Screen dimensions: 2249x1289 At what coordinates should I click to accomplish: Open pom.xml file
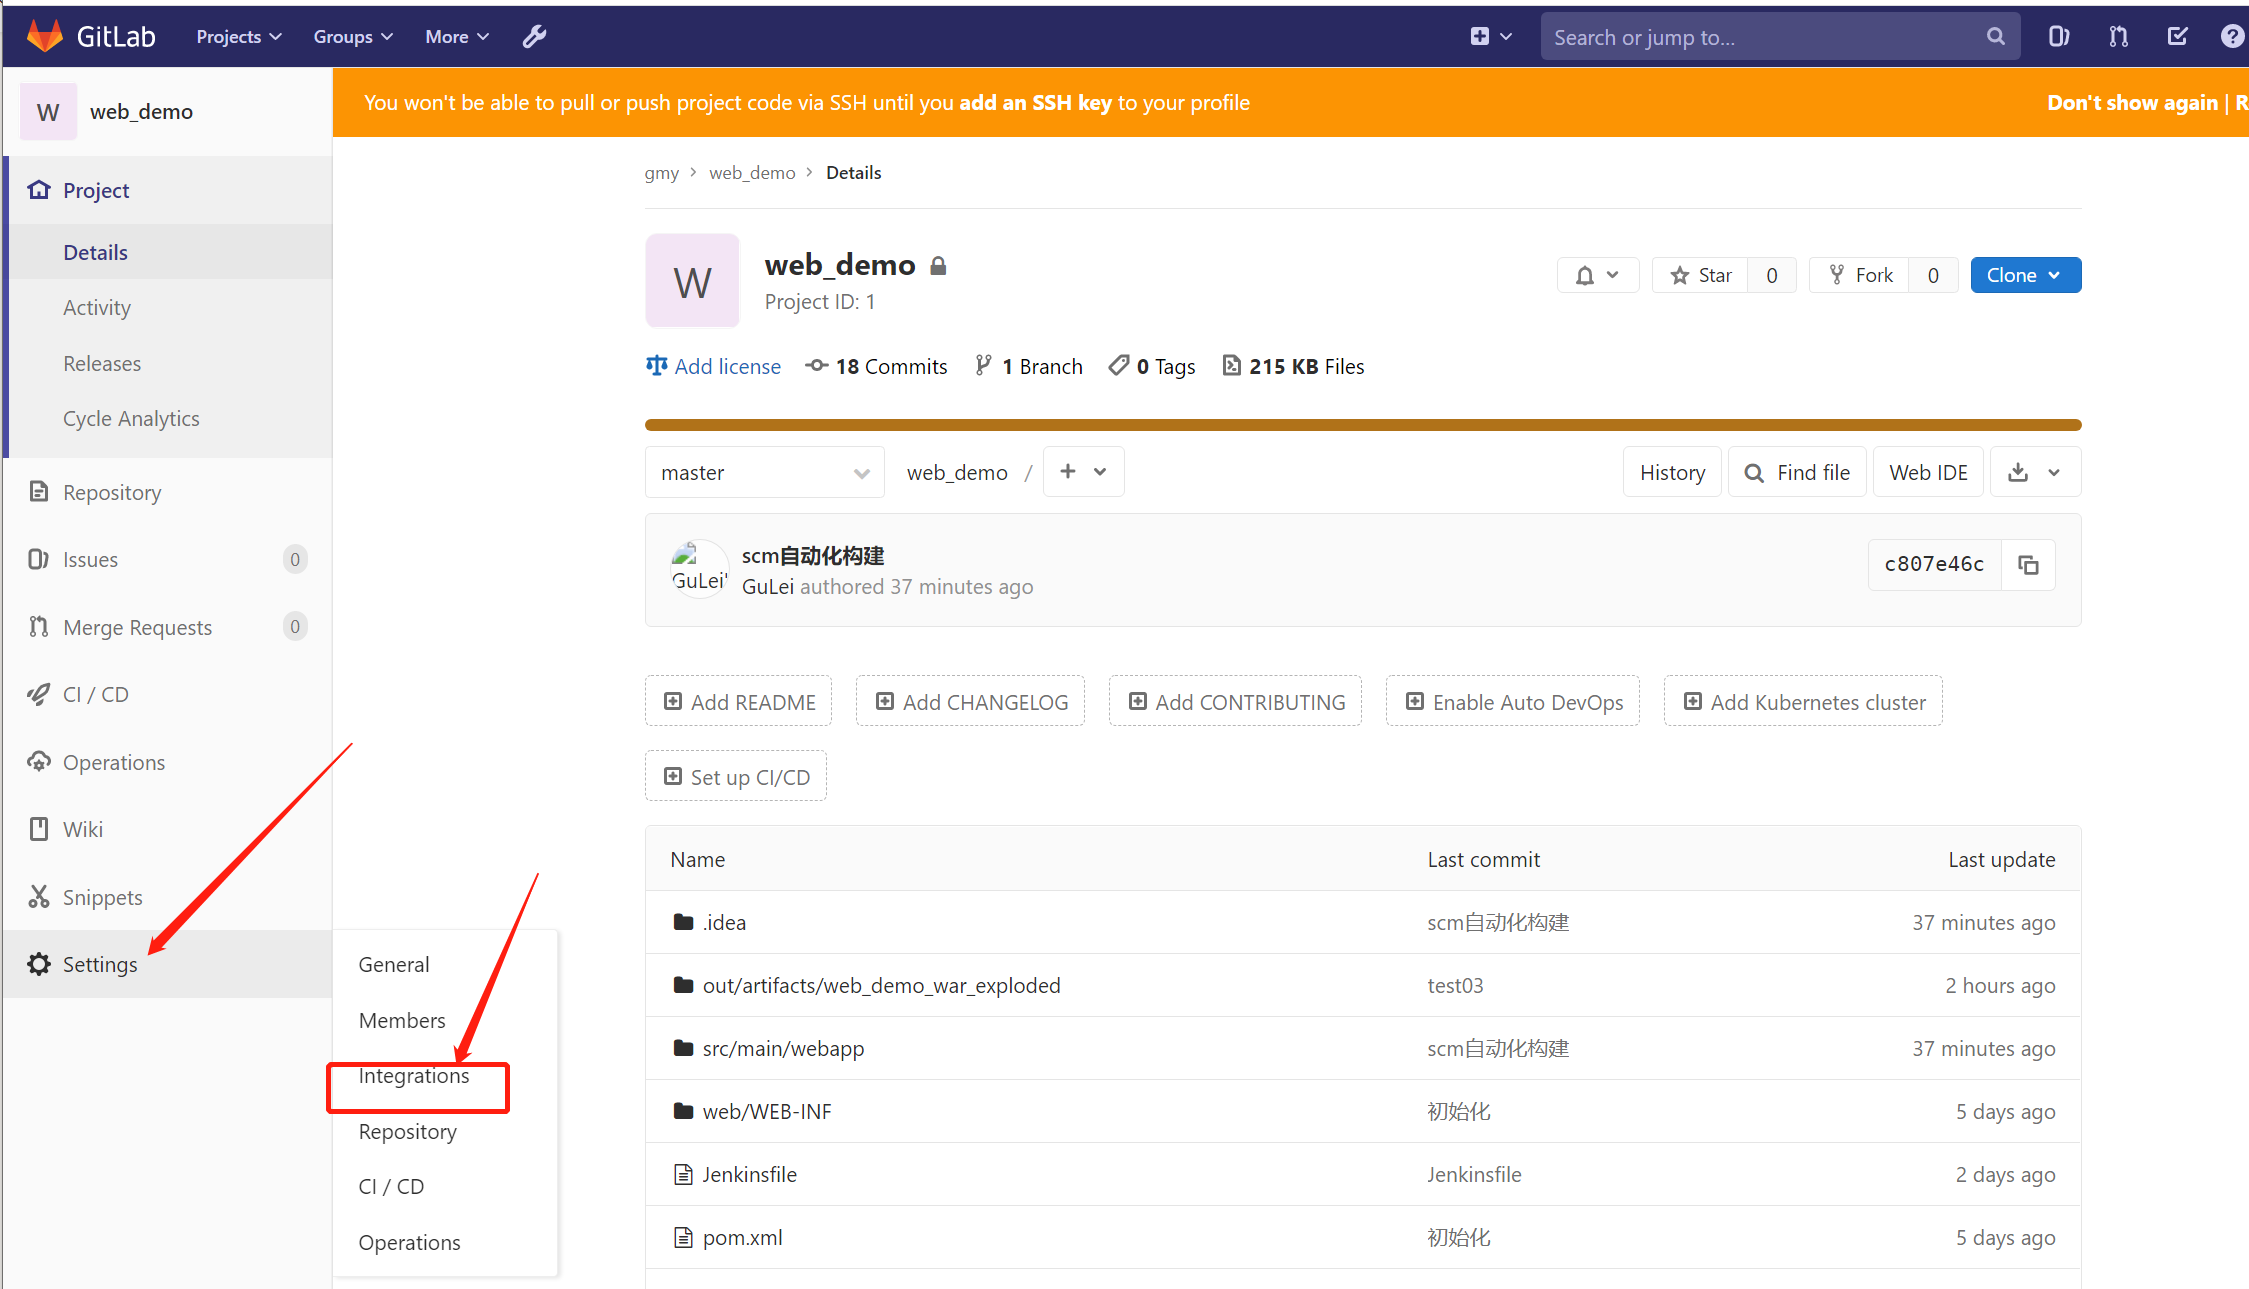[742, 1237]
